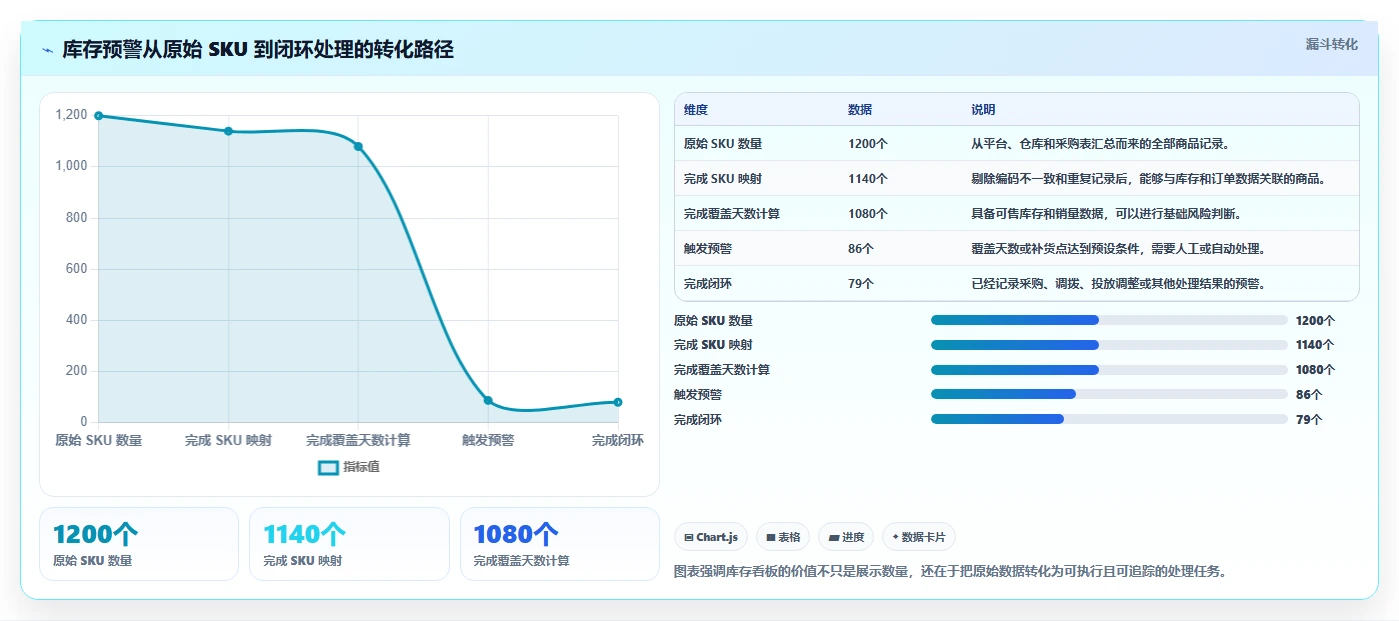The image size is (1399, 621).
Task: Click the 完成闭环 x-axis label
Action: coord(618,441)
